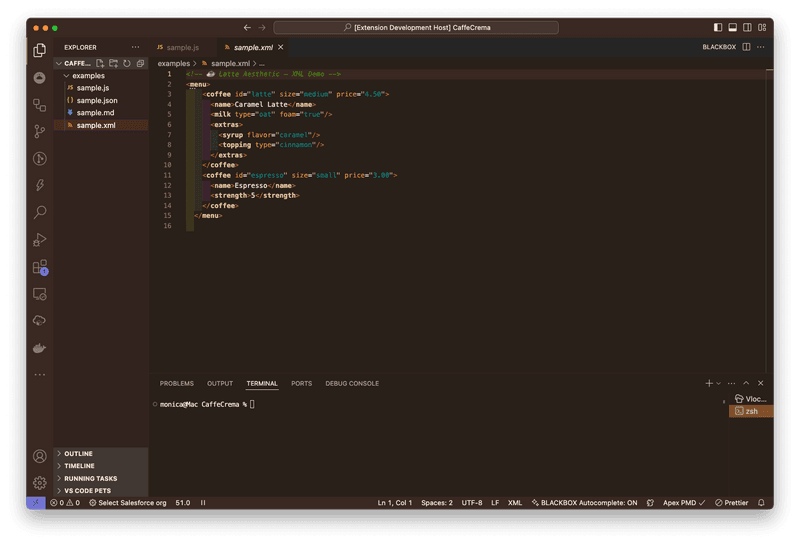Image resolution: width=800 pixels, height=544 pixels.
Task: Toggle Apex PMD status item
Action: (684, 503)
